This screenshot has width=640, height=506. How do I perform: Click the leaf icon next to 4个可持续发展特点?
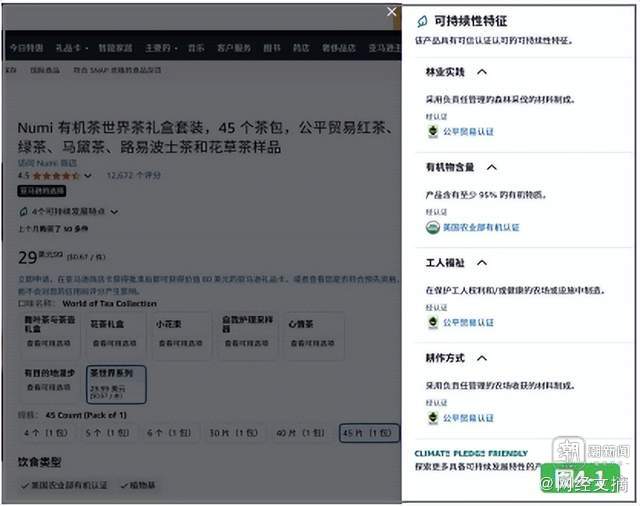(24, 212)
